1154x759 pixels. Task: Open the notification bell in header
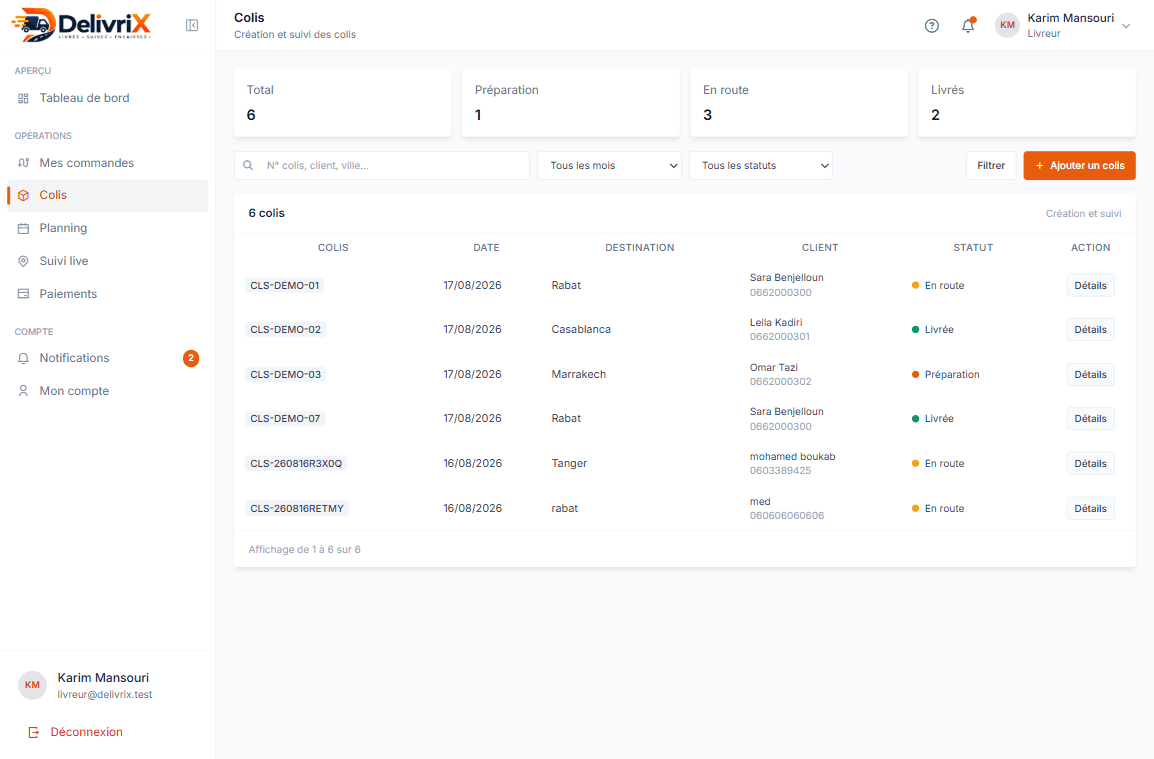[969, 26]
